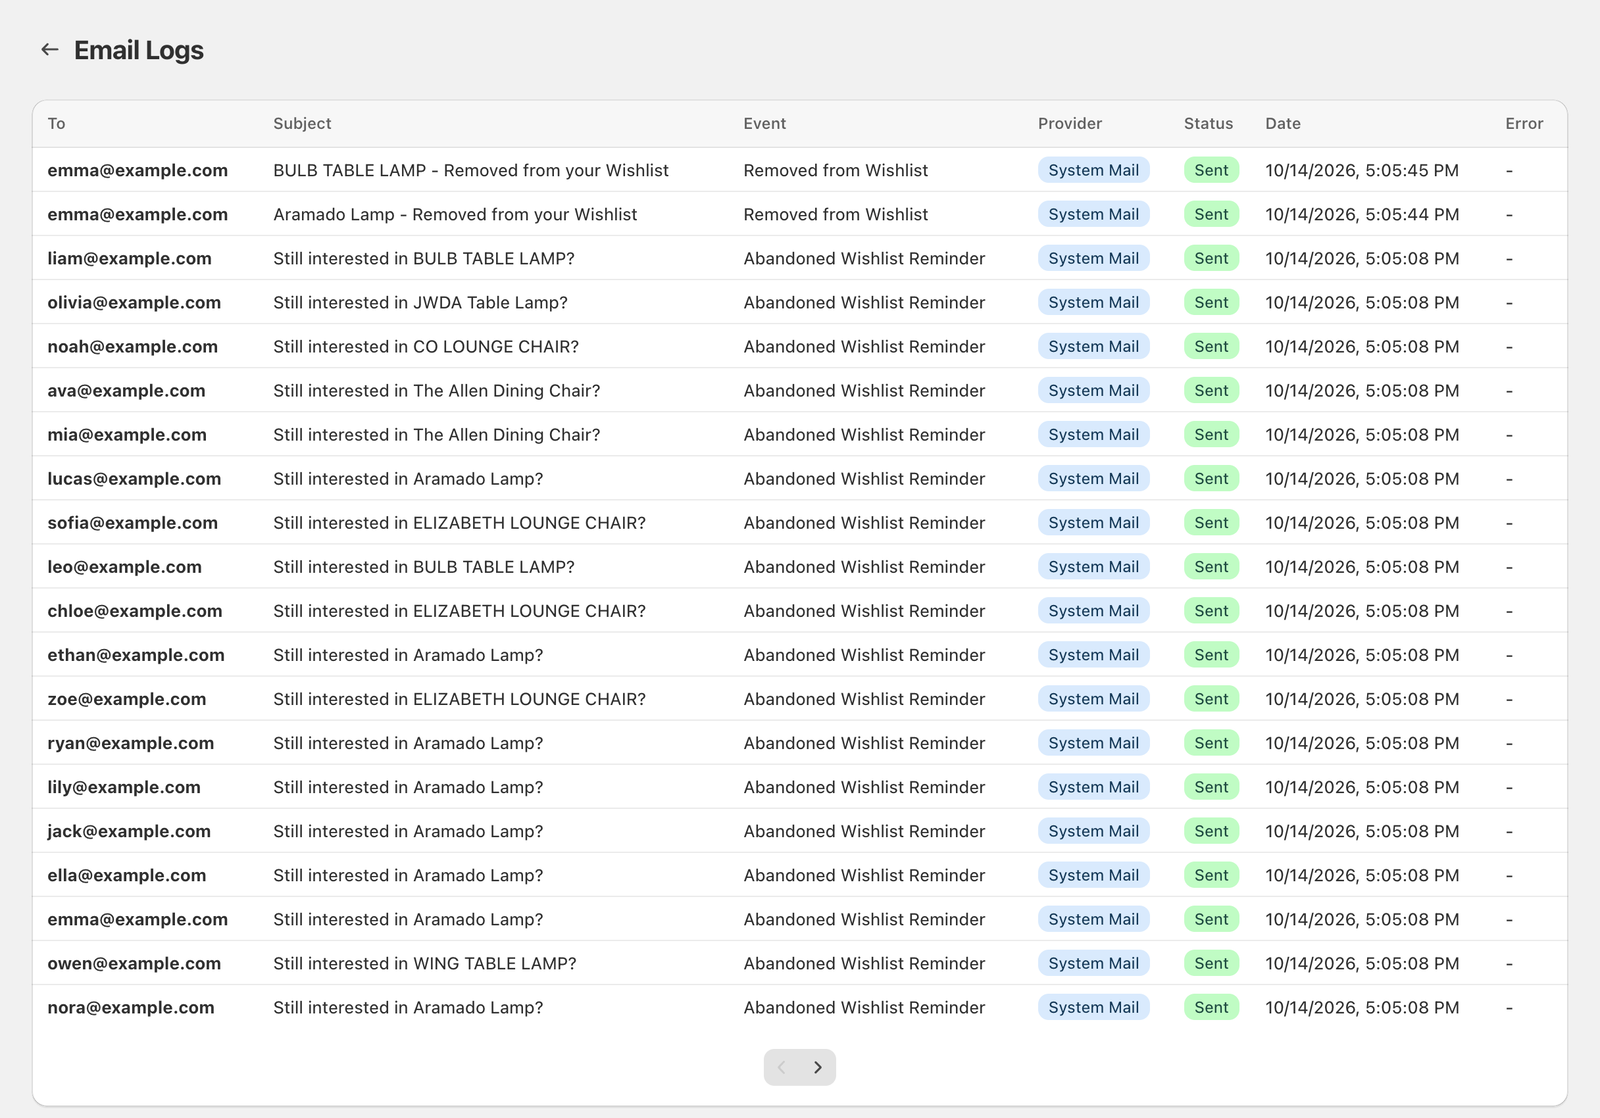Select sofia@example.com recipient
Image resolution: width=1600 pixels, height=1118 pixels.
point(133,522)
